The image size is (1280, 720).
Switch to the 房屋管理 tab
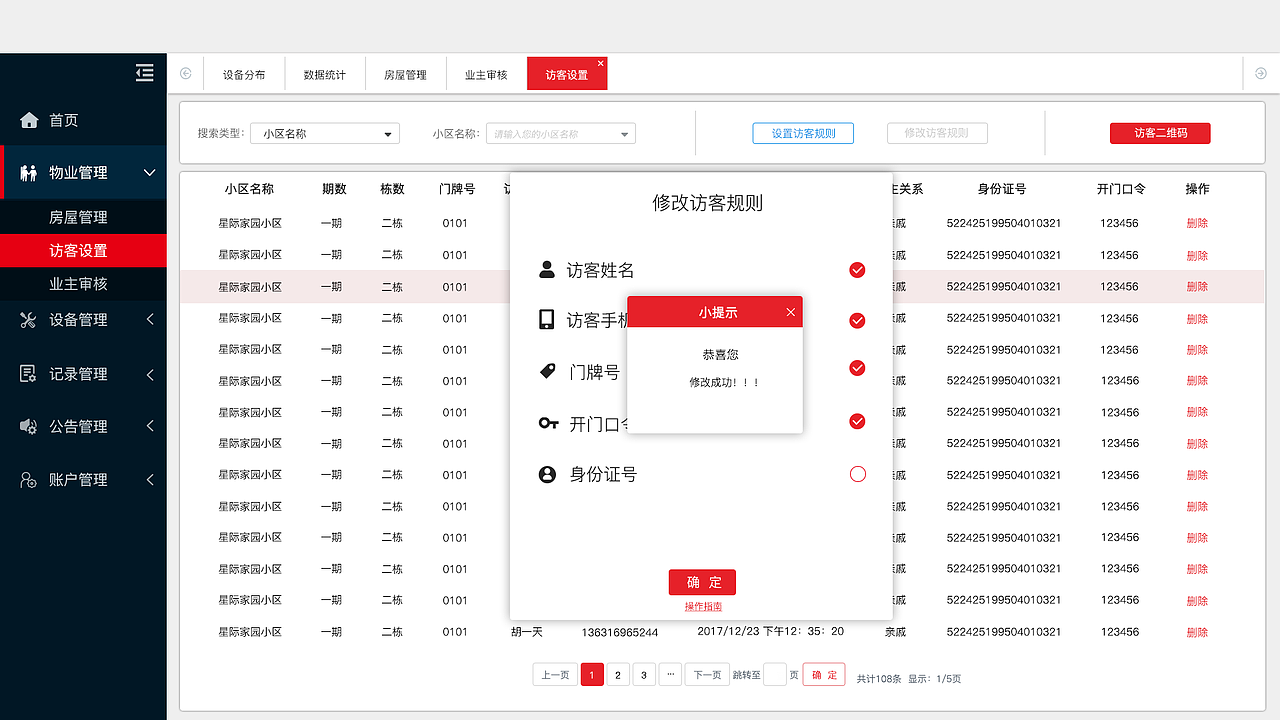pyautogui.click(x=405, y=73)
